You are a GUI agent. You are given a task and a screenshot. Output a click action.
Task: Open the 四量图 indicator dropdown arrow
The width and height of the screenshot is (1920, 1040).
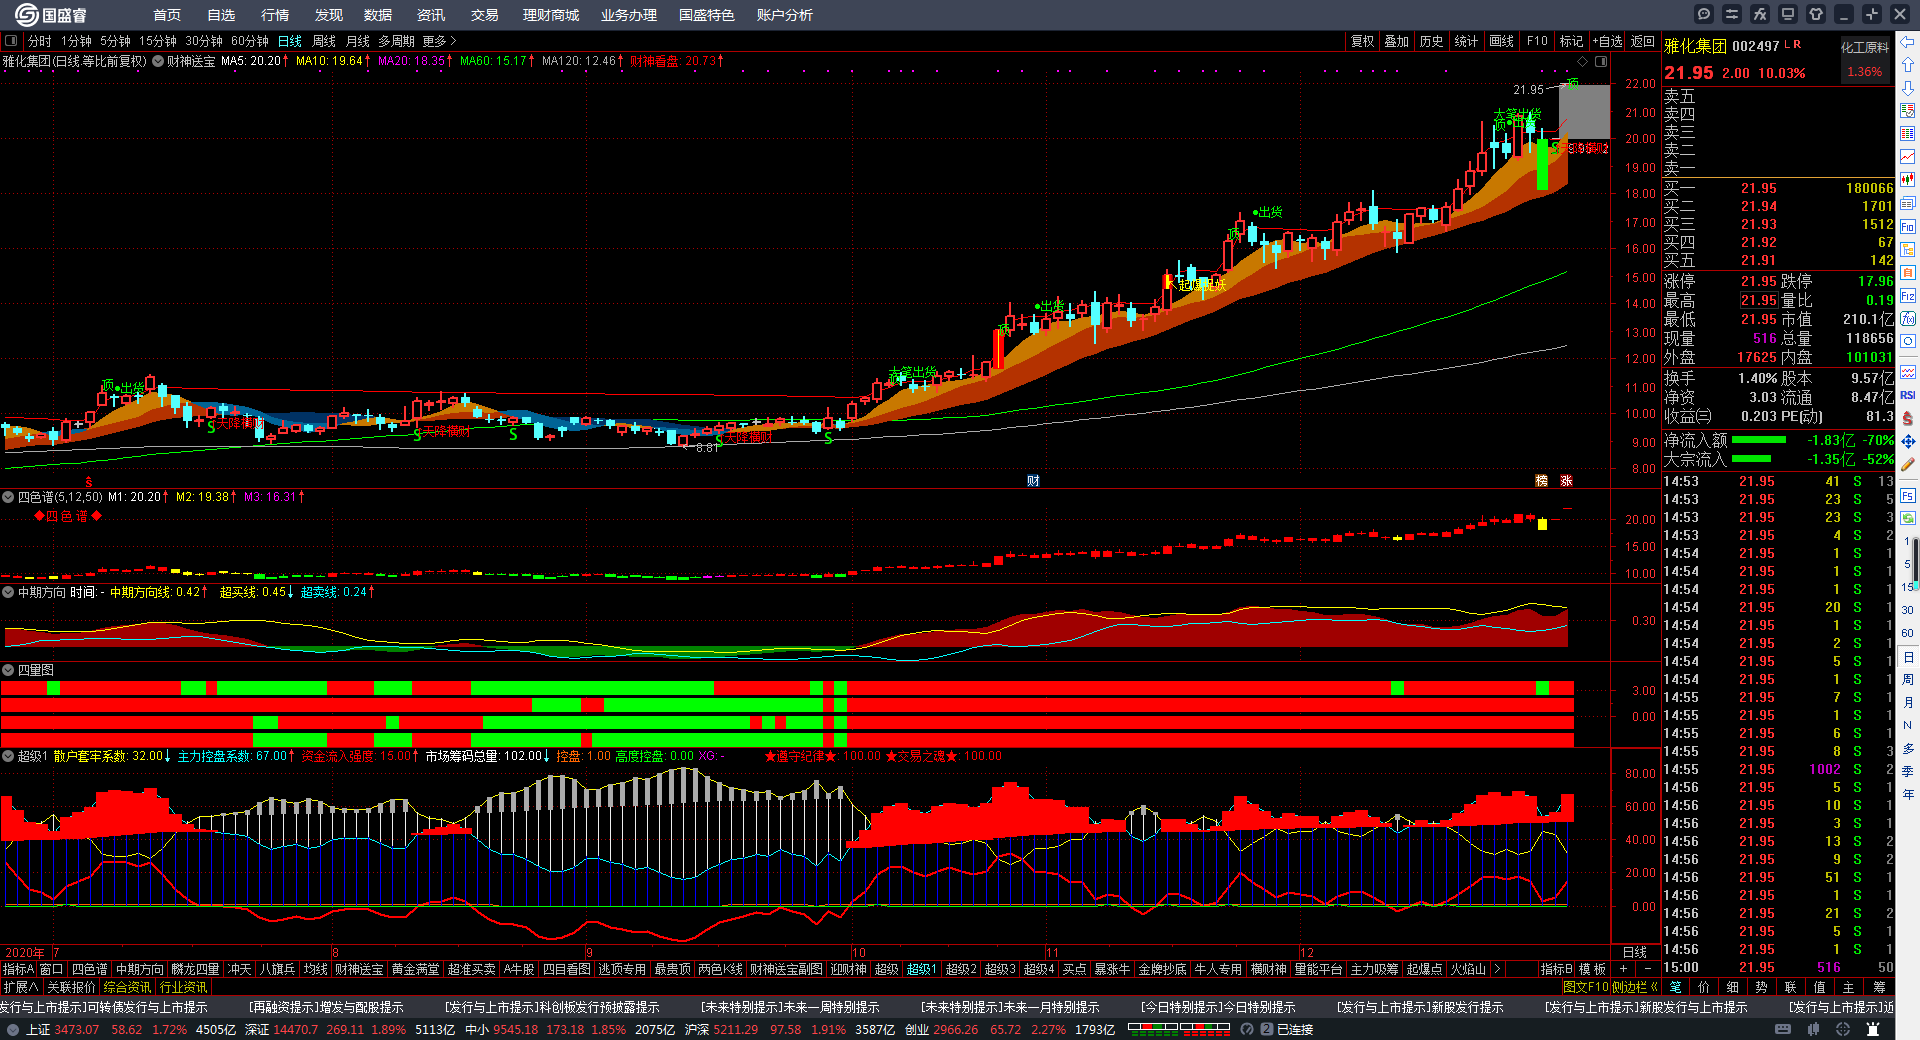click(x=8, y=670)
